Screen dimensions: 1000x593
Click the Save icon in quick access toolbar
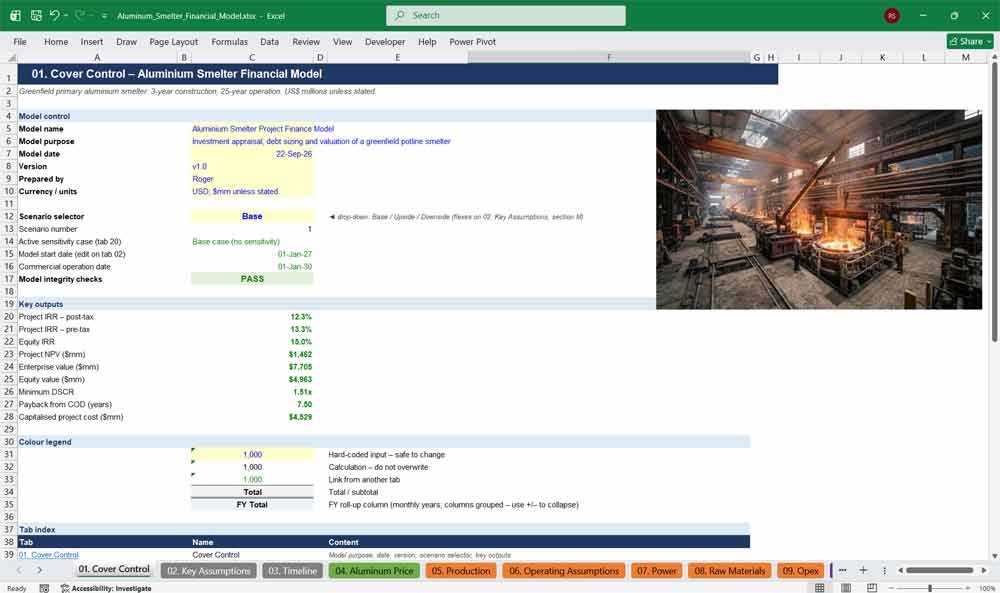[x=36, y=15]
